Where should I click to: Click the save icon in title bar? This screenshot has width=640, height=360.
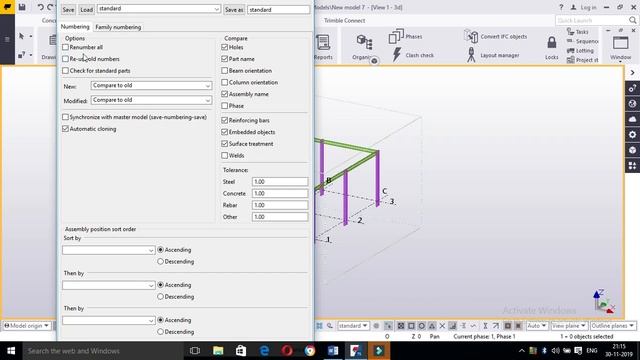22,7
